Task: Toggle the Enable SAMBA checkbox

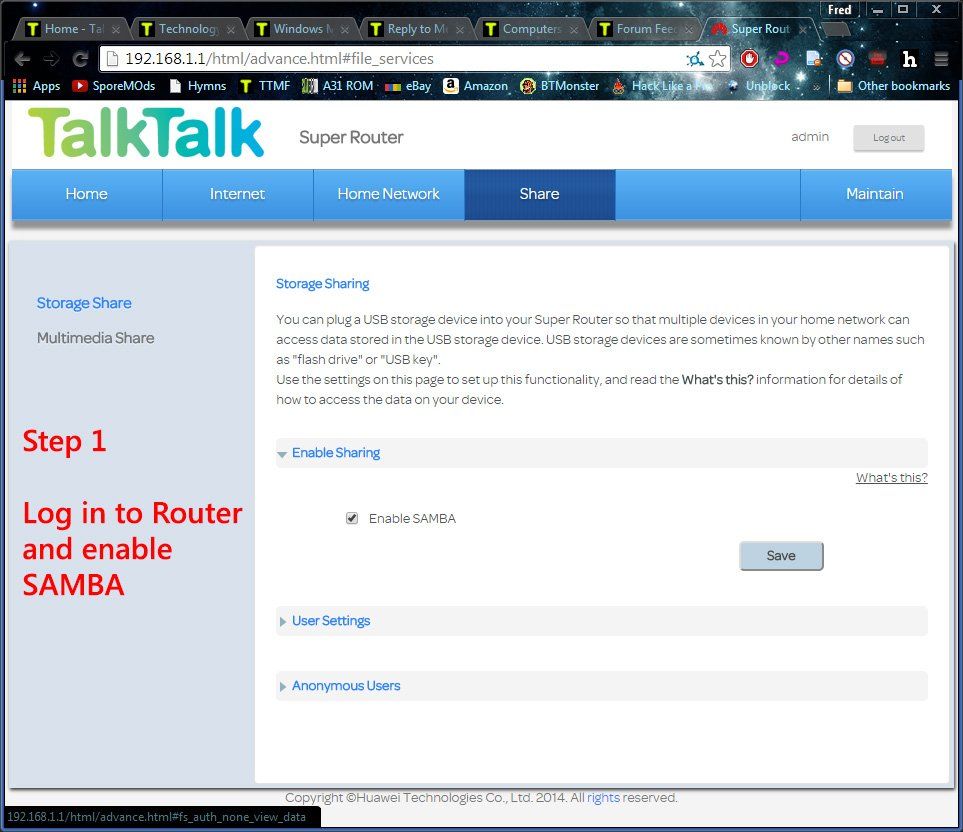Action: coord(352,518)
